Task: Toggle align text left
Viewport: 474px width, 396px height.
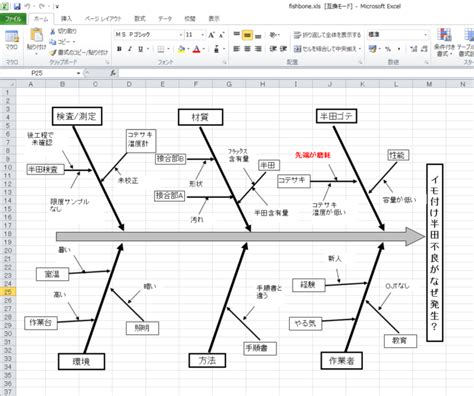Action: point(236,49)
